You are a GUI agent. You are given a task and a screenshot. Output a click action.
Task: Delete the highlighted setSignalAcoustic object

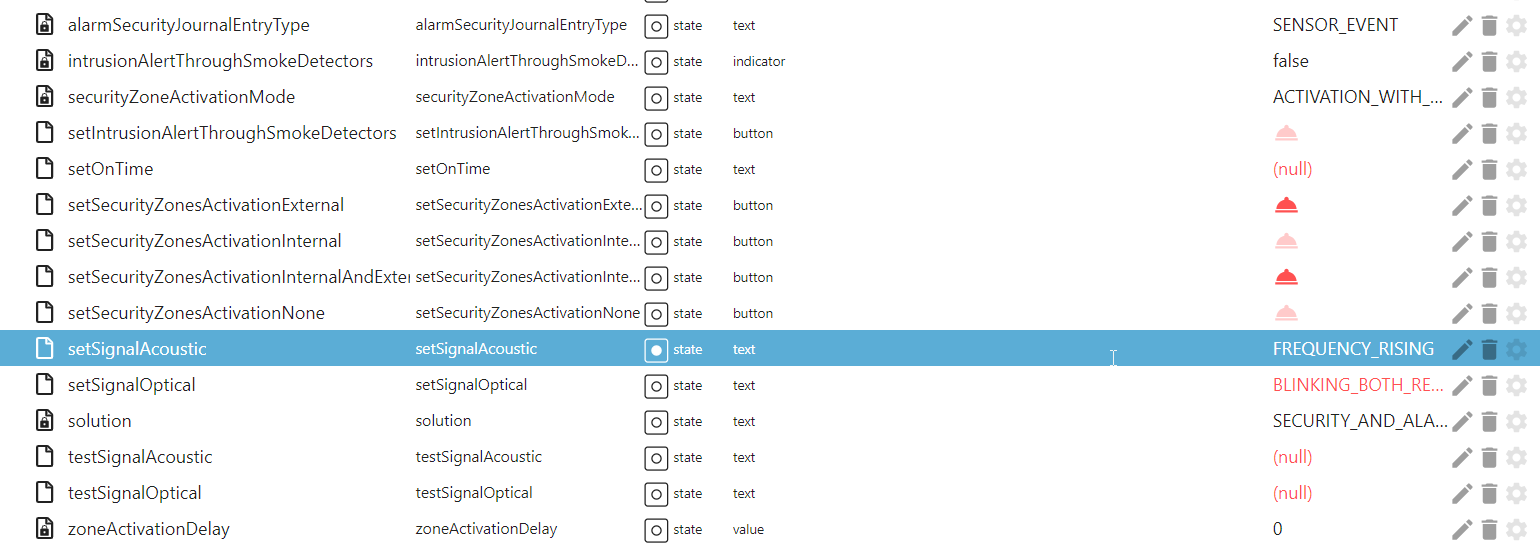[x=1489, y=349]
